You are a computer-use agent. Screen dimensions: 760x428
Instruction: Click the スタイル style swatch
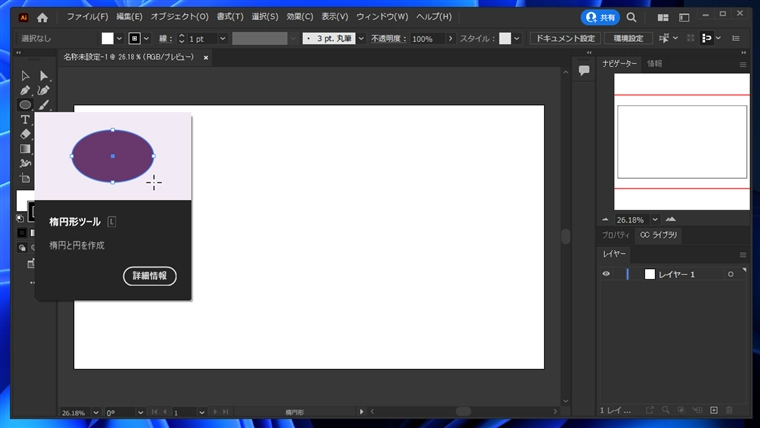(x=505, y=38)
